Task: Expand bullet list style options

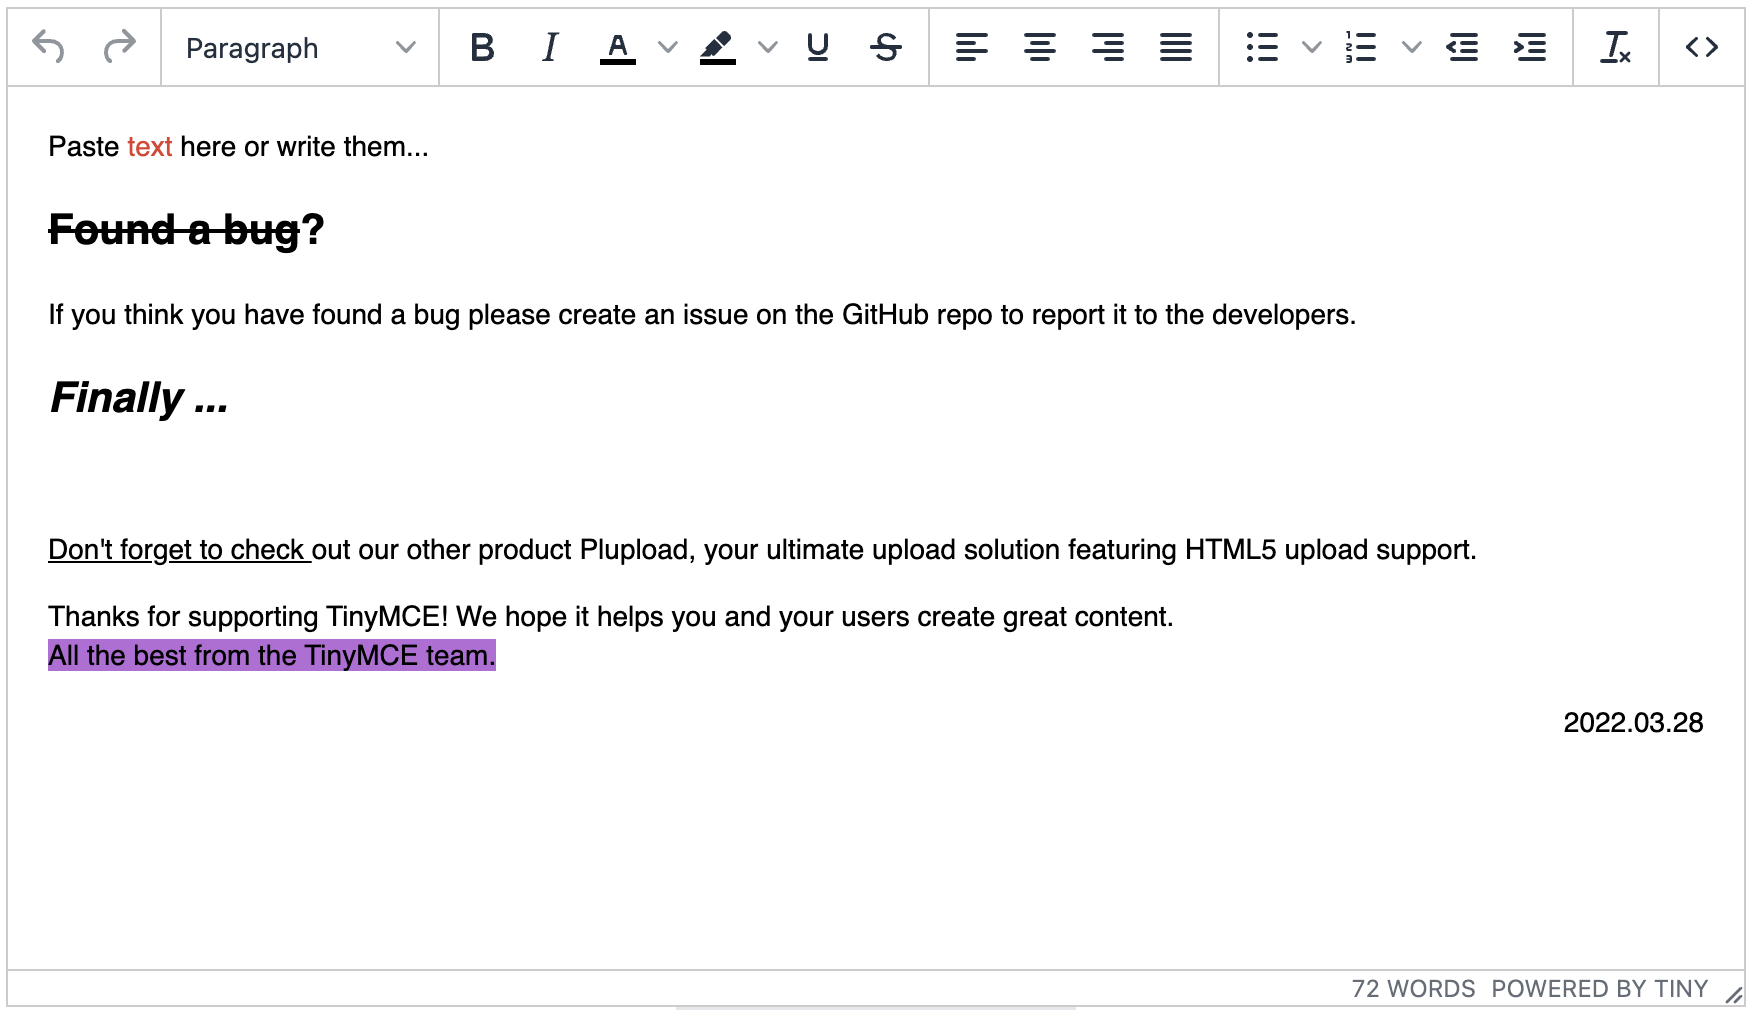Action: 1312,47
